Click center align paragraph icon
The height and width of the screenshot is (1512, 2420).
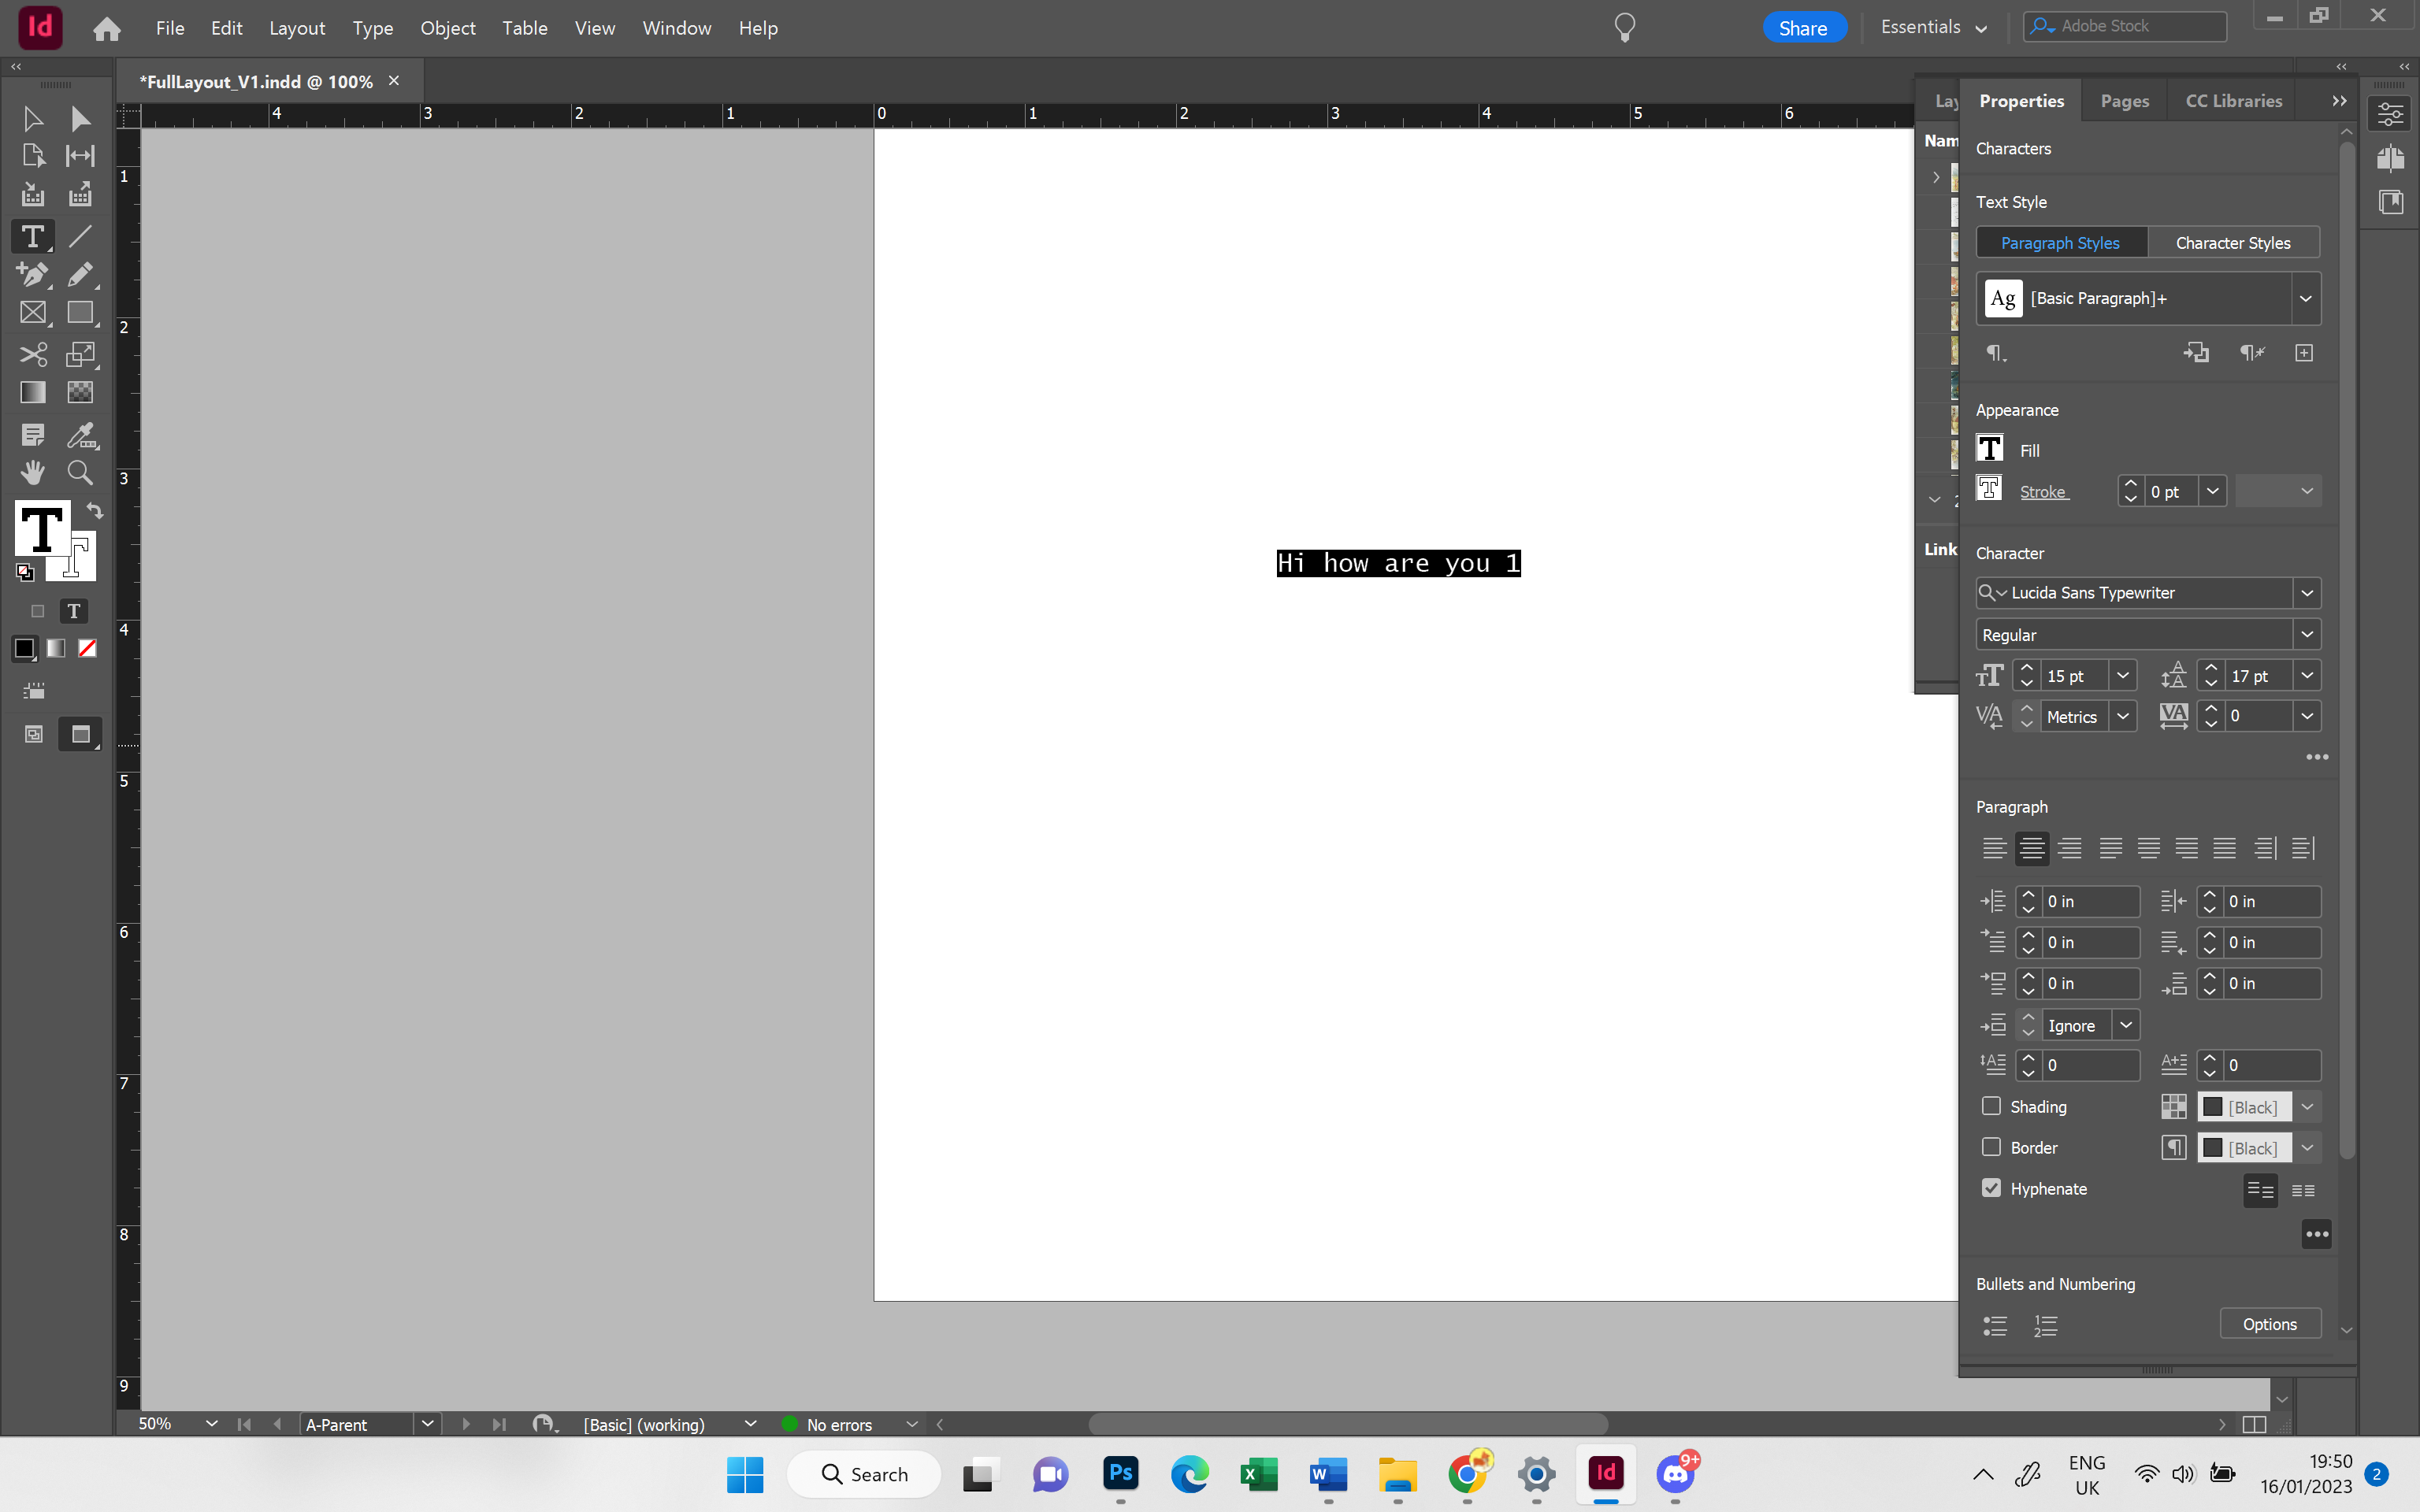[x=2031, y=848]
